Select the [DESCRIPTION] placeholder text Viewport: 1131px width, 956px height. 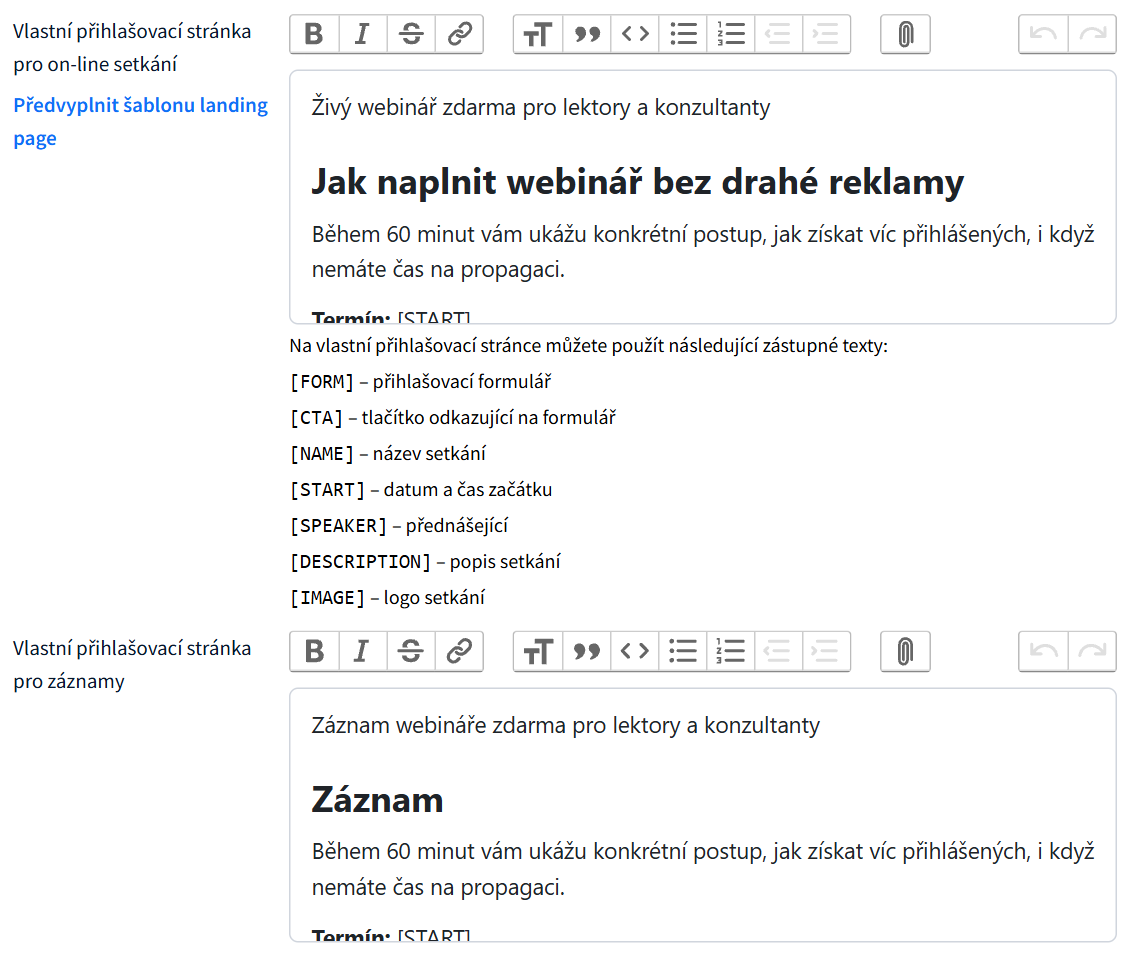[x=361, y=562]
